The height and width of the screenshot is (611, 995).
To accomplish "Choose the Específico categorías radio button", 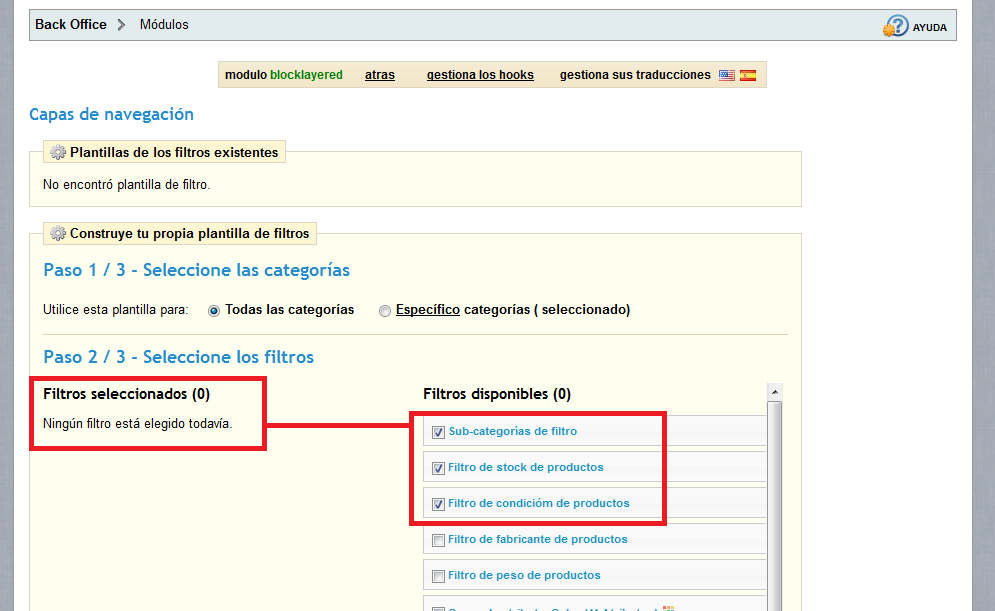I will [385, 311].
